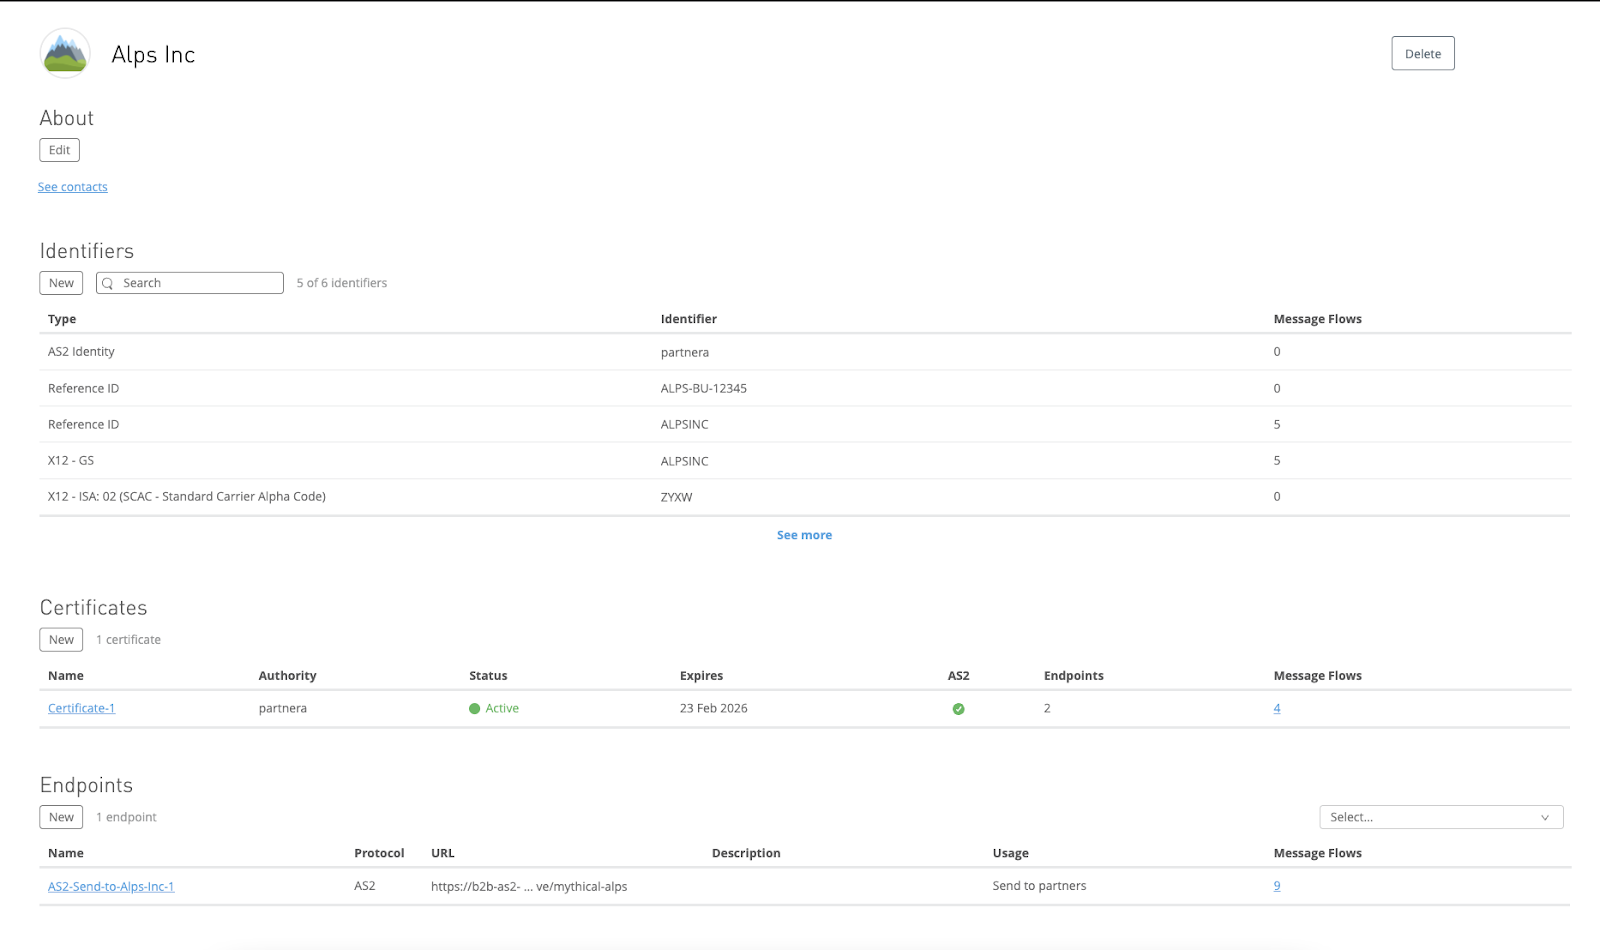This screenshot has width=1600, height=950.
Task: Expand identifiers with See more
Action: pyautogui.click(x=804, y=535)
